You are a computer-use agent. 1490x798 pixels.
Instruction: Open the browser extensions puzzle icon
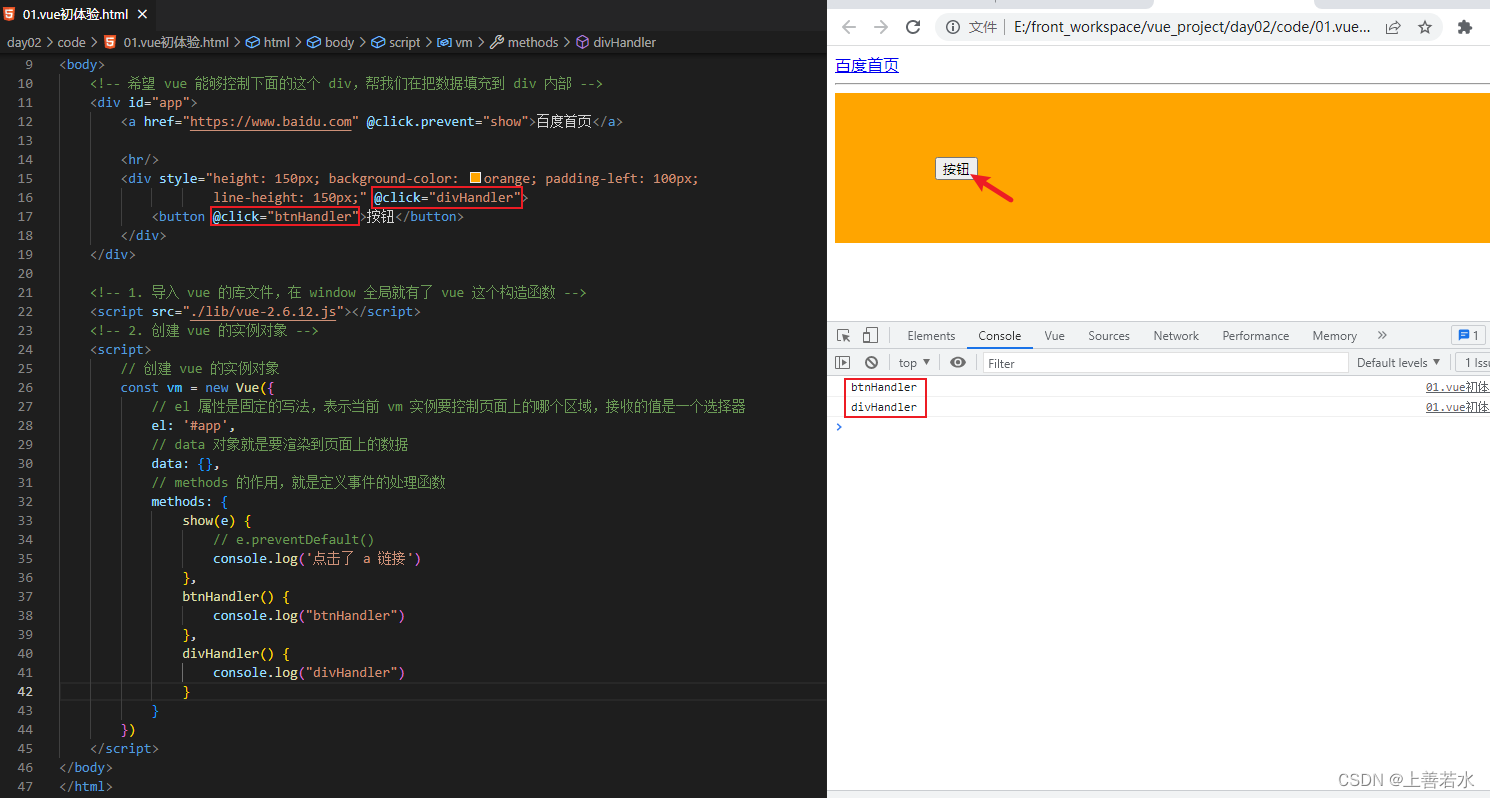click(x=1465, y=27)
